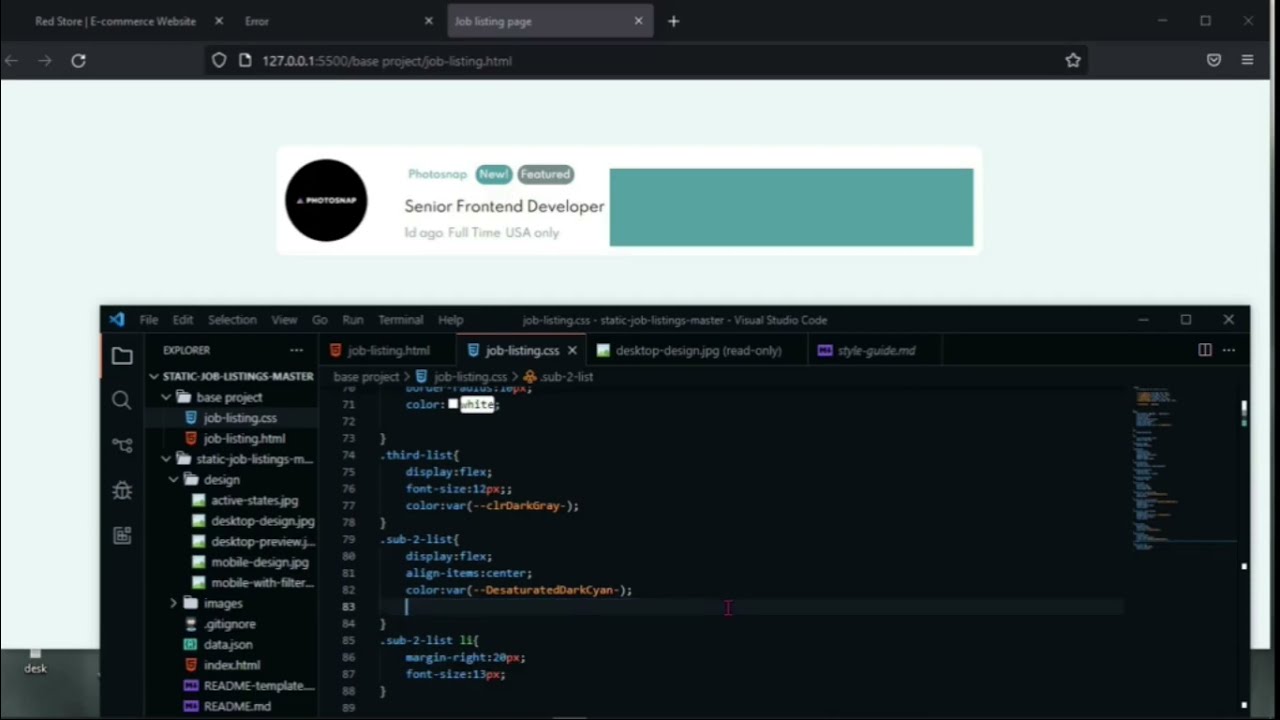Open active-states.jpg file

pos(254,501)
